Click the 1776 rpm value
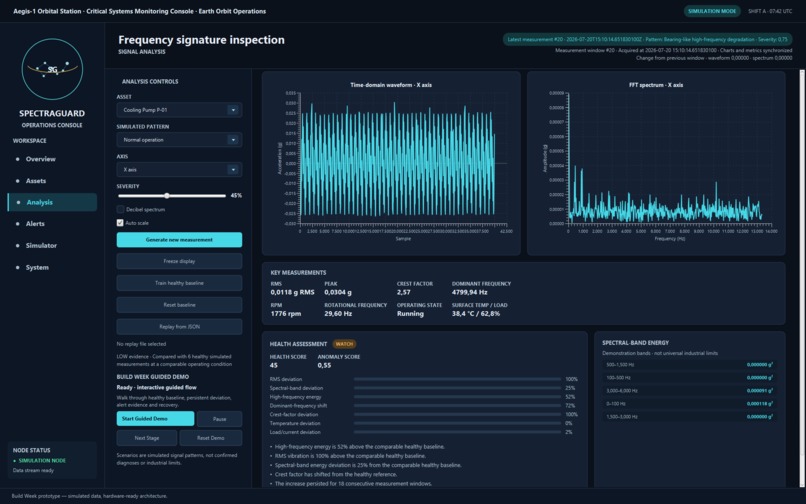 click(286, 314)
